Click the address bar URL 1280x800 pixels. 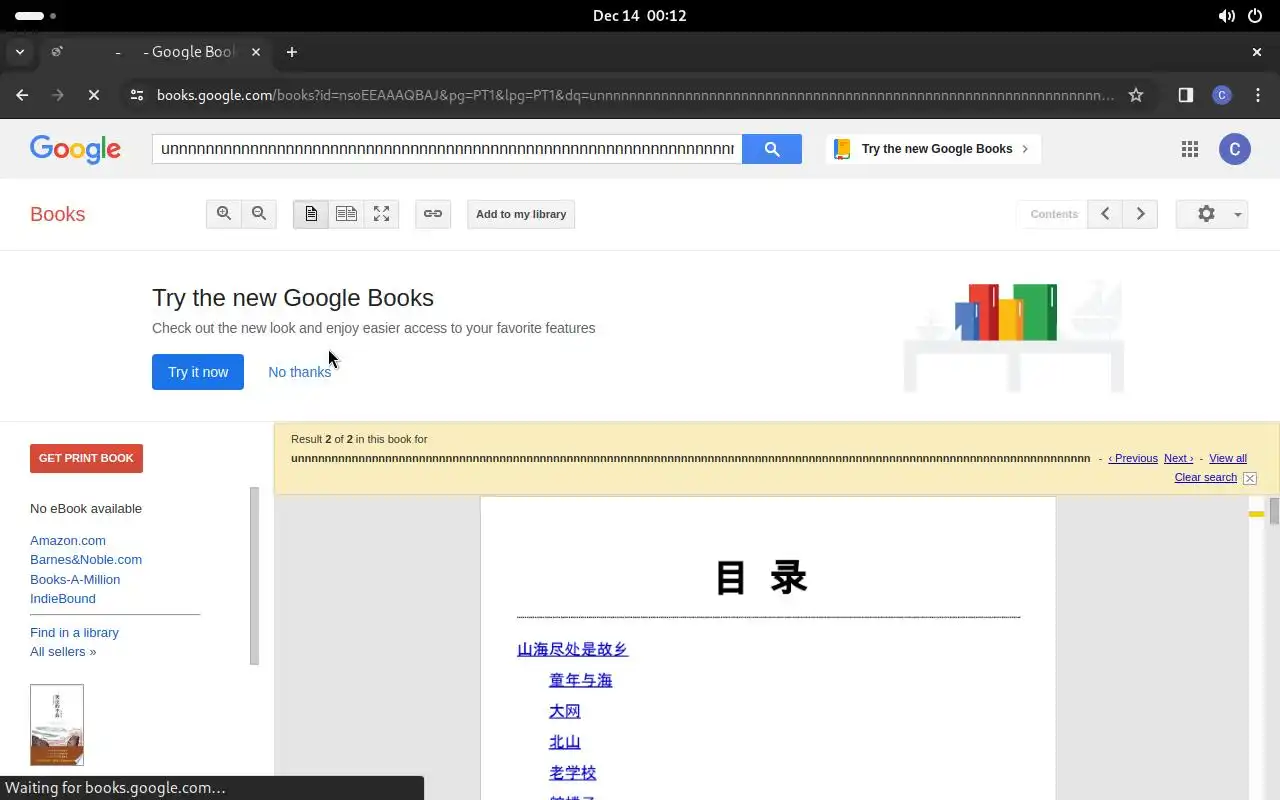635,95
